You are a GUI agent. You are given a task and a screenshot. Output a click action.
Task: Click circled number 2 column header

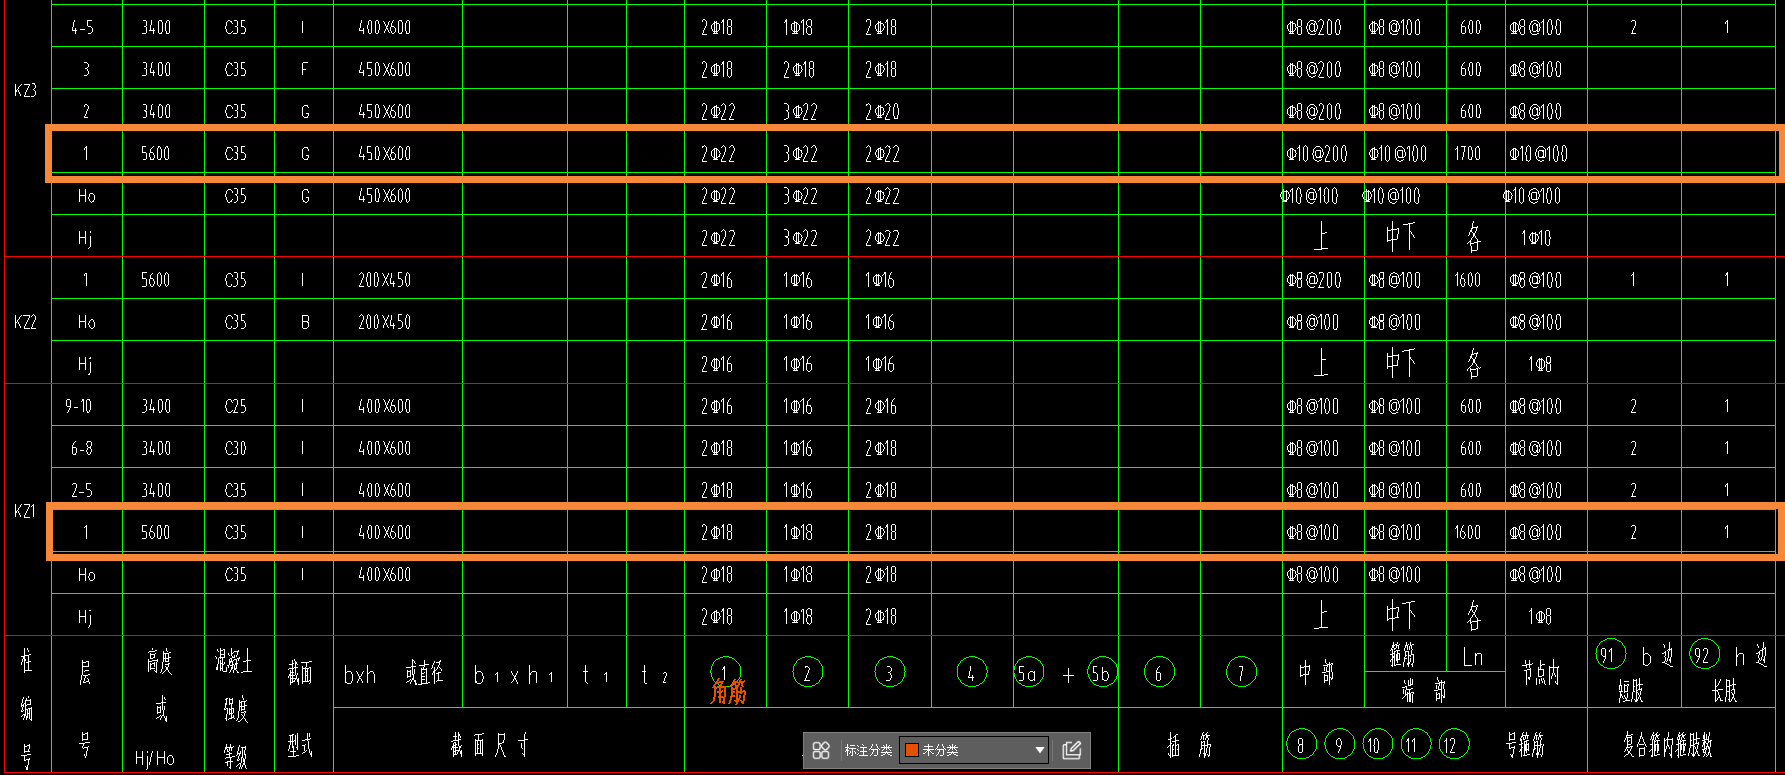pyautogui.click(x=807, y=672)
